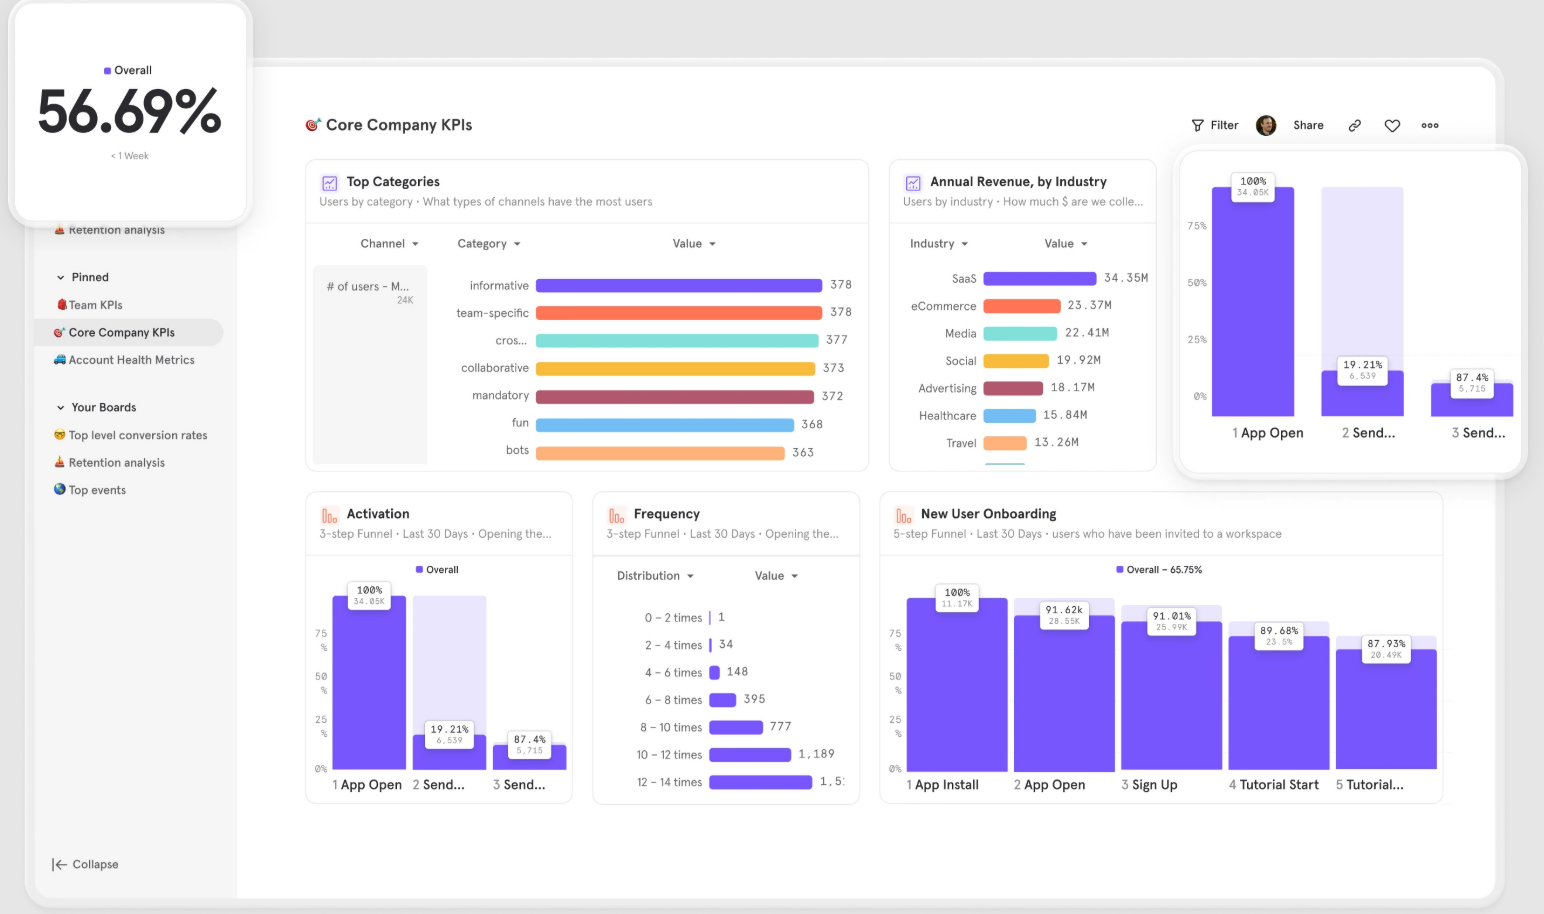The width and height of the screenshot is (1544, 914).
Task: Open the Distribution dropdown in Frequency panel
Action: tap(654, 575)
